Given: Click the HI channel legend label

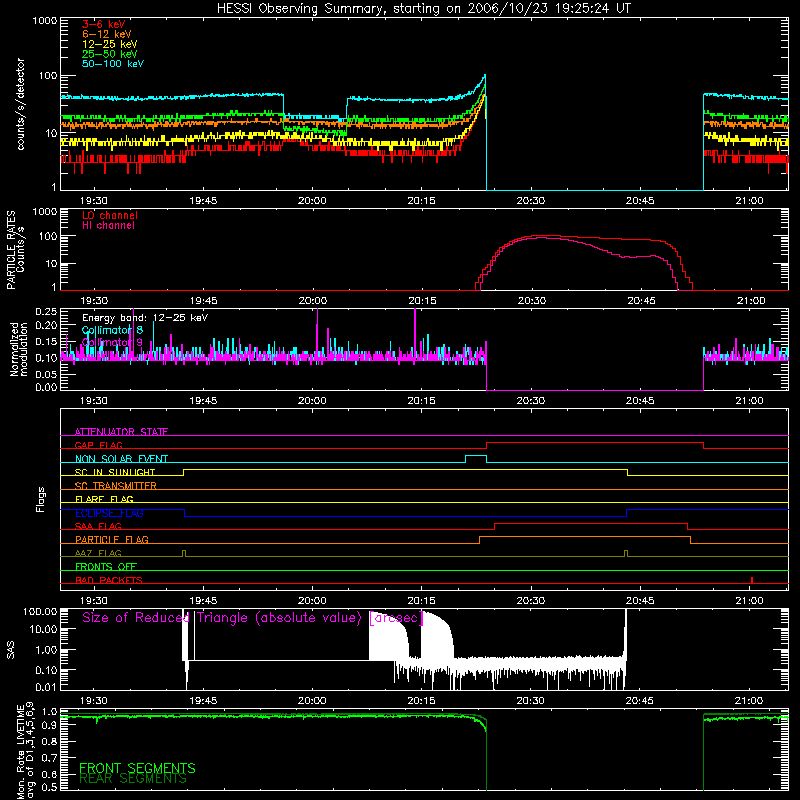Looking at the screenshot, I should tap(108, 225).
